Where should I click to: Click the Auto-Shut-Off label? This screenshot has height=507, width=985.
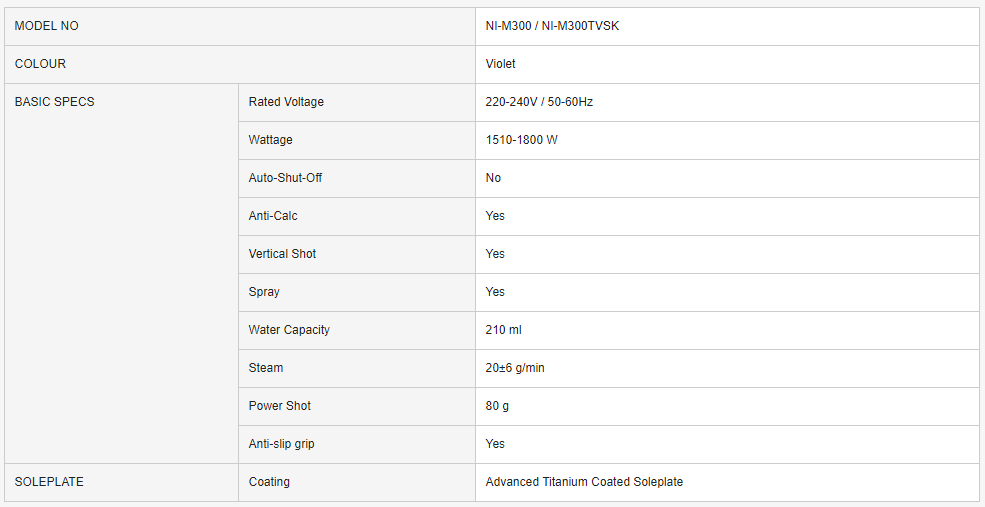click(x=285, y=178)
